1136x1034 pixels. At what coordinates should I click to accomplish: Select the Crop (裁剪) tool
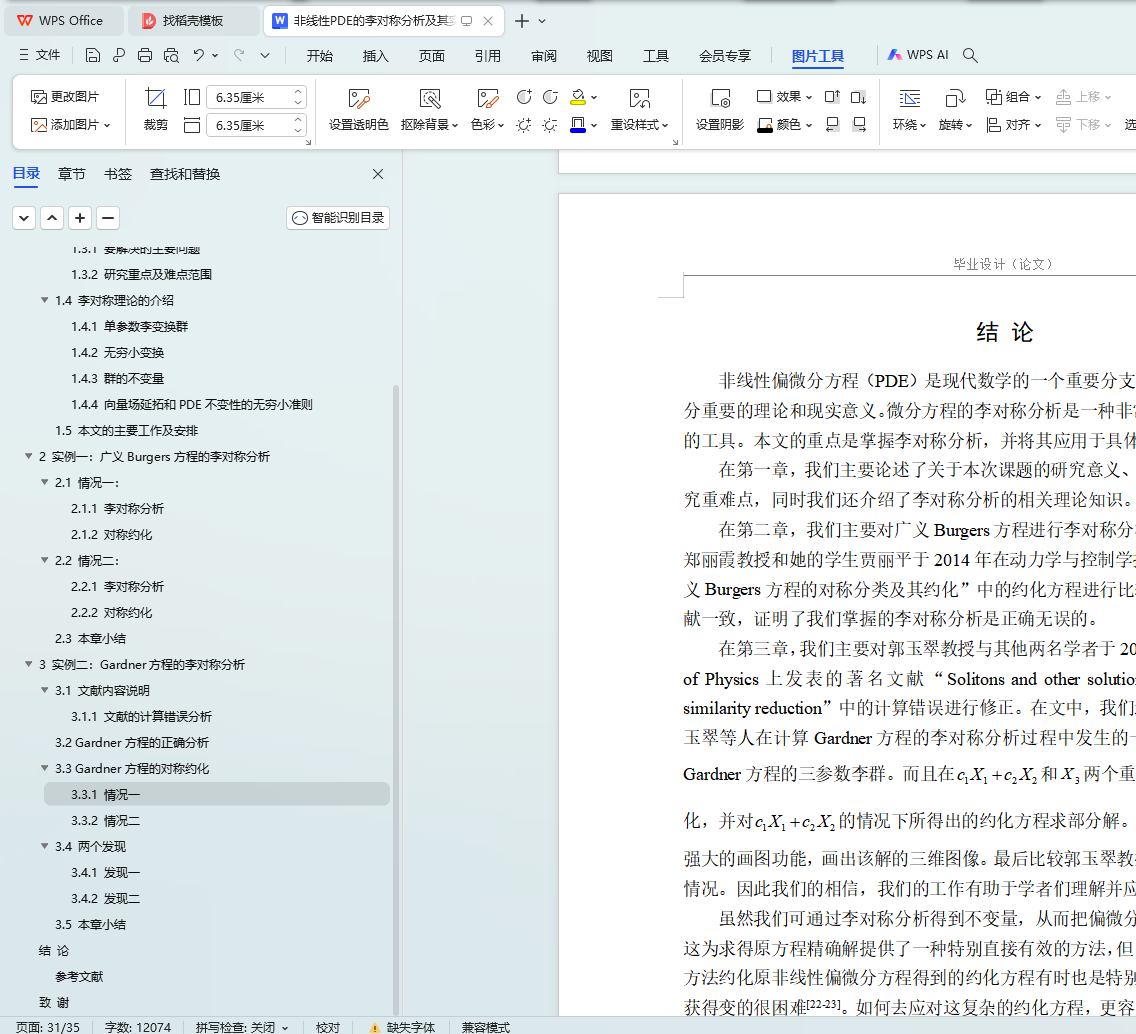155,109
